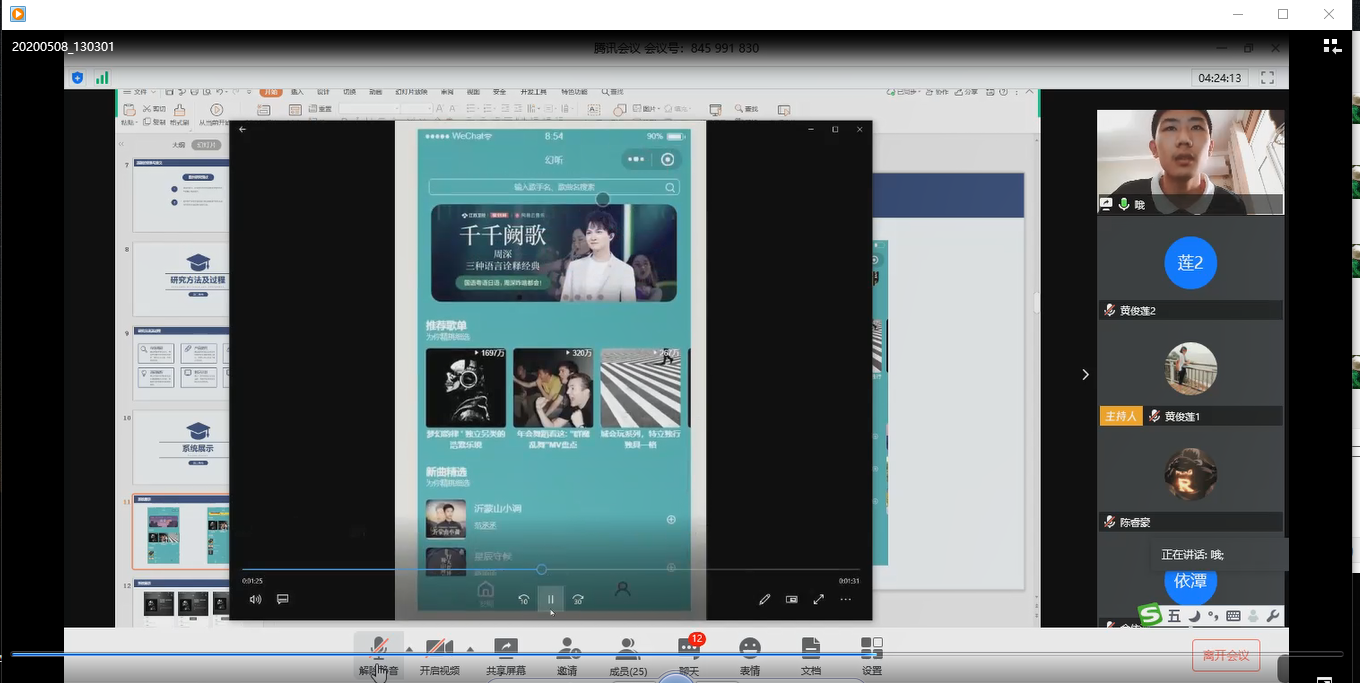Click the song search input field

(554, 187)
